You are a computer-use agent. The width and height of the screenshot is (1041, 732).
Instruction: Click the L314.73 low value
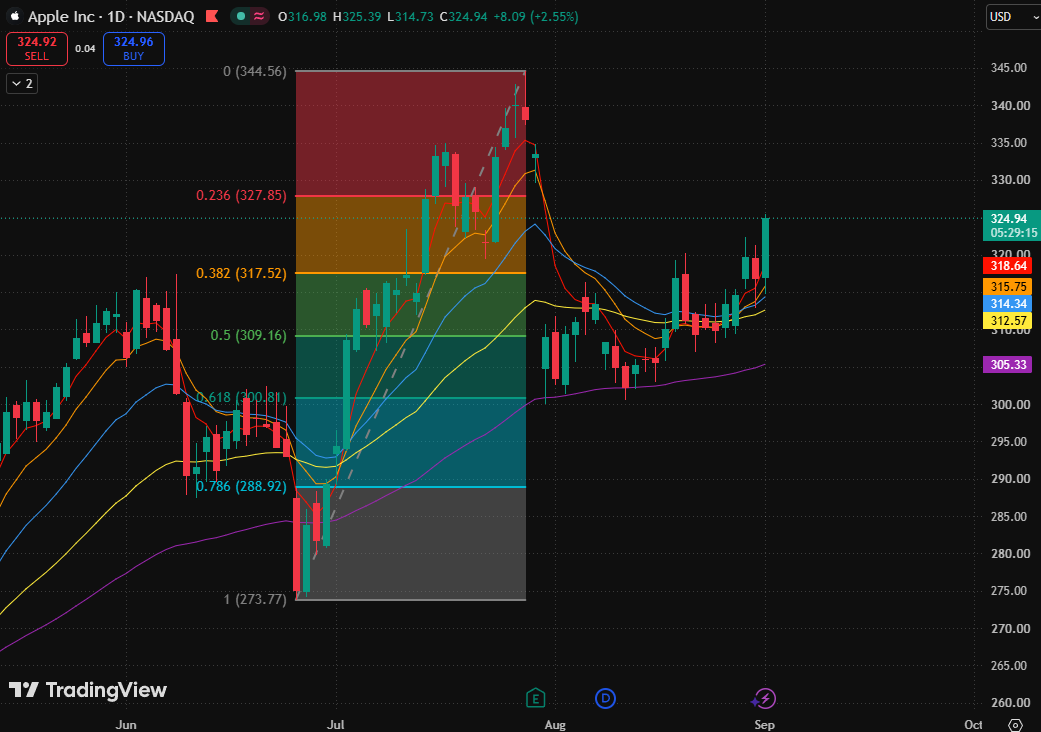[x=410, y=17]
